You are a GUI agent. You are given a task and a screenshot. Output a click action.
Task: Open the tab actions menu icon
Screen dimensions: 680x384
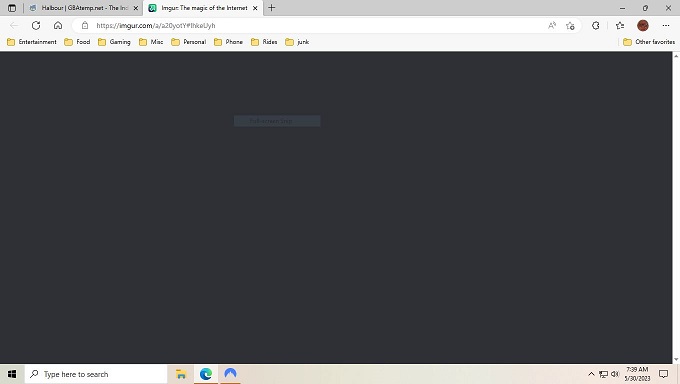pos(12,8)
